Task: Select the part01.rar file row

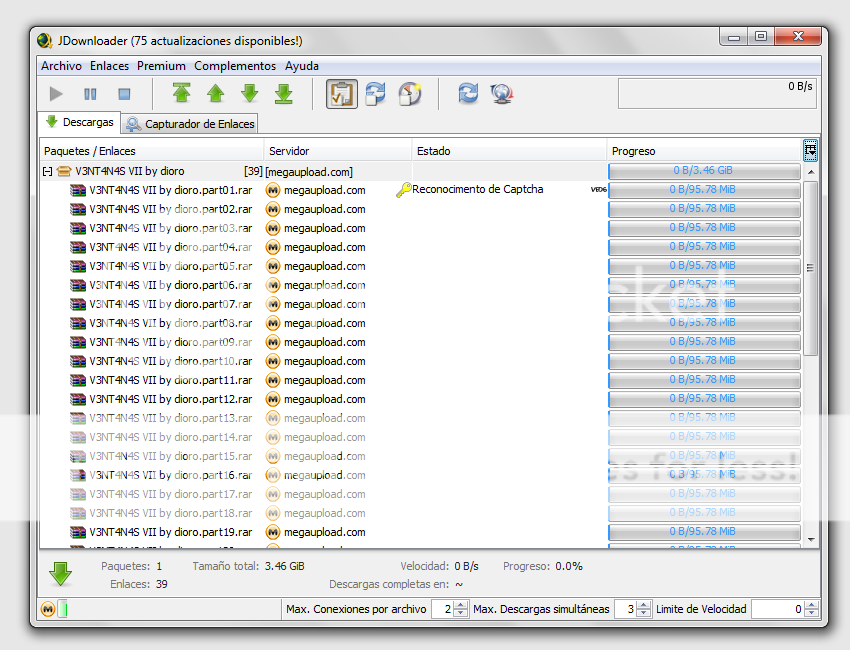Action: coord(421,190)
